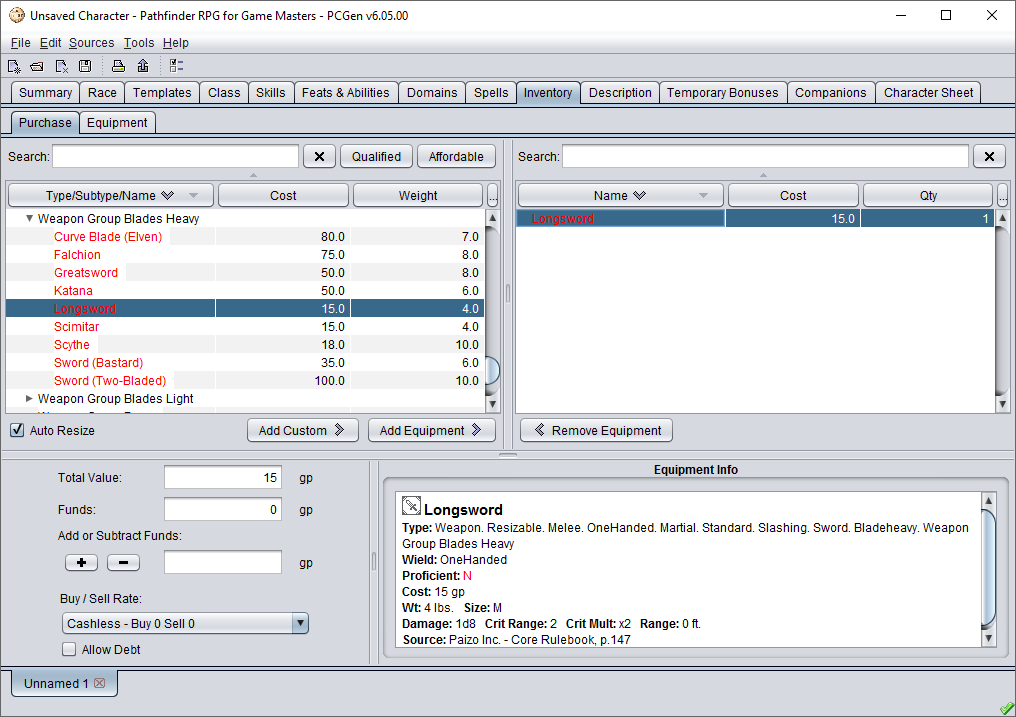Switch to the Class tab

(224, 93)
